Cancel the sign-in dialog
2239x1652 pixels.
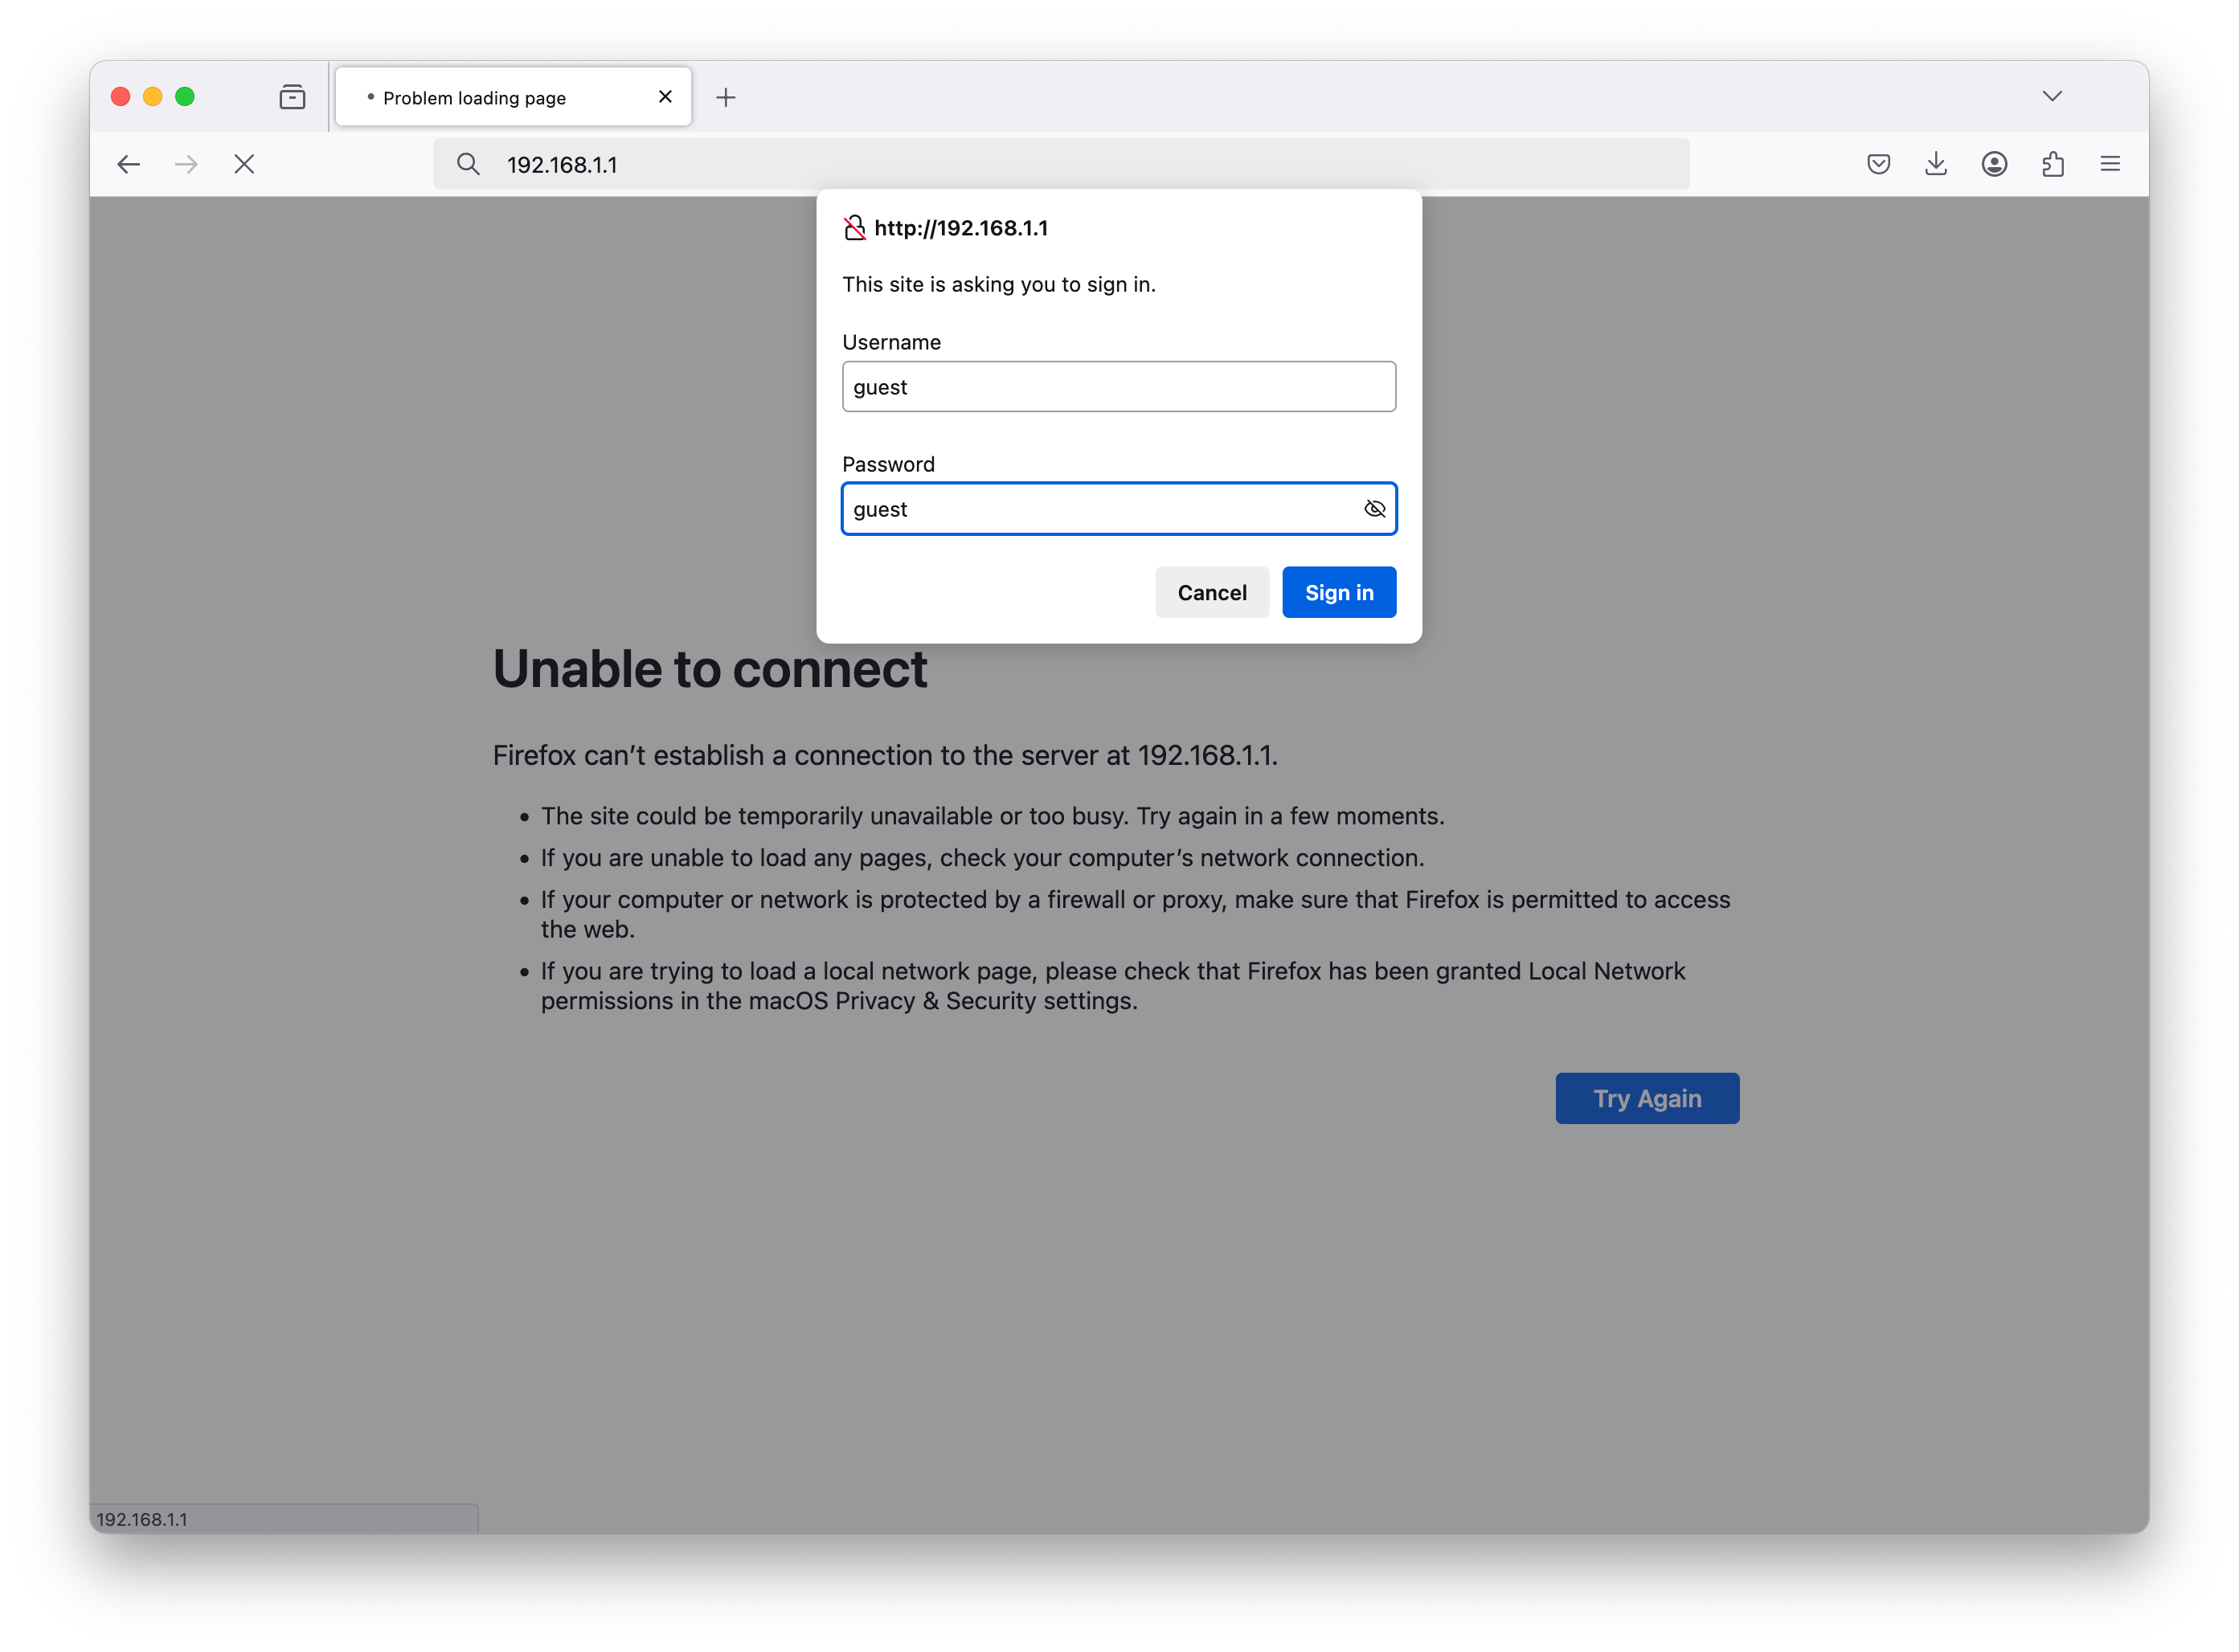(1212, 592)
